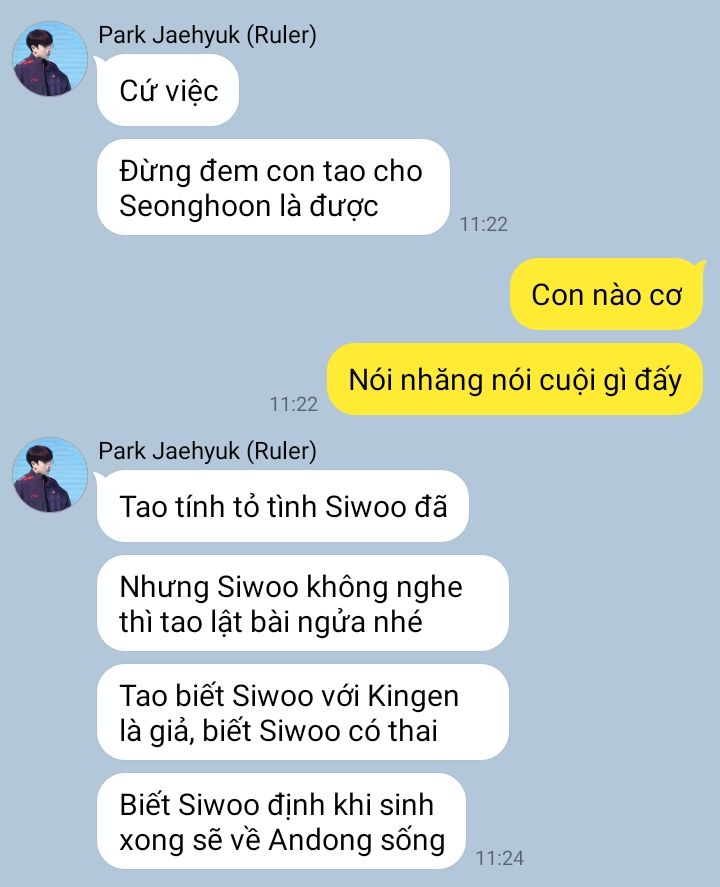The width and height of the screenshot is (720, 887).
Task: Tap the 11:22 timestamp beside the Seonghoon message
Action: coord(484,225)
